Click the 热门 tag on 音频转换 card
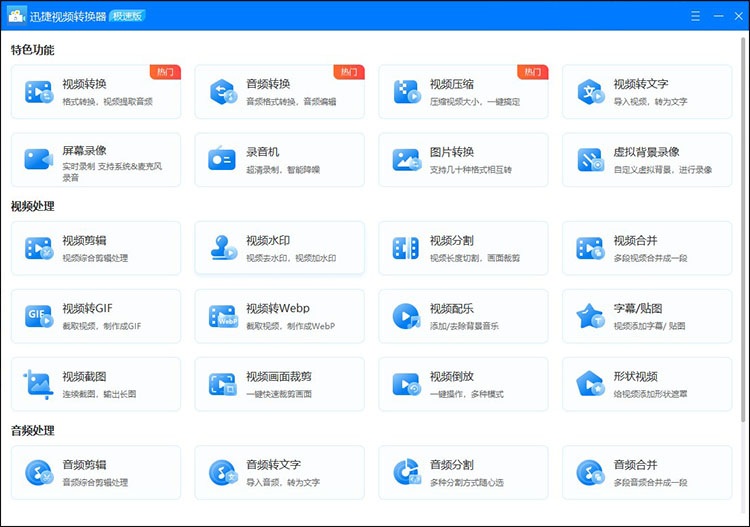 pyautogui.click(x=349, y=72)
